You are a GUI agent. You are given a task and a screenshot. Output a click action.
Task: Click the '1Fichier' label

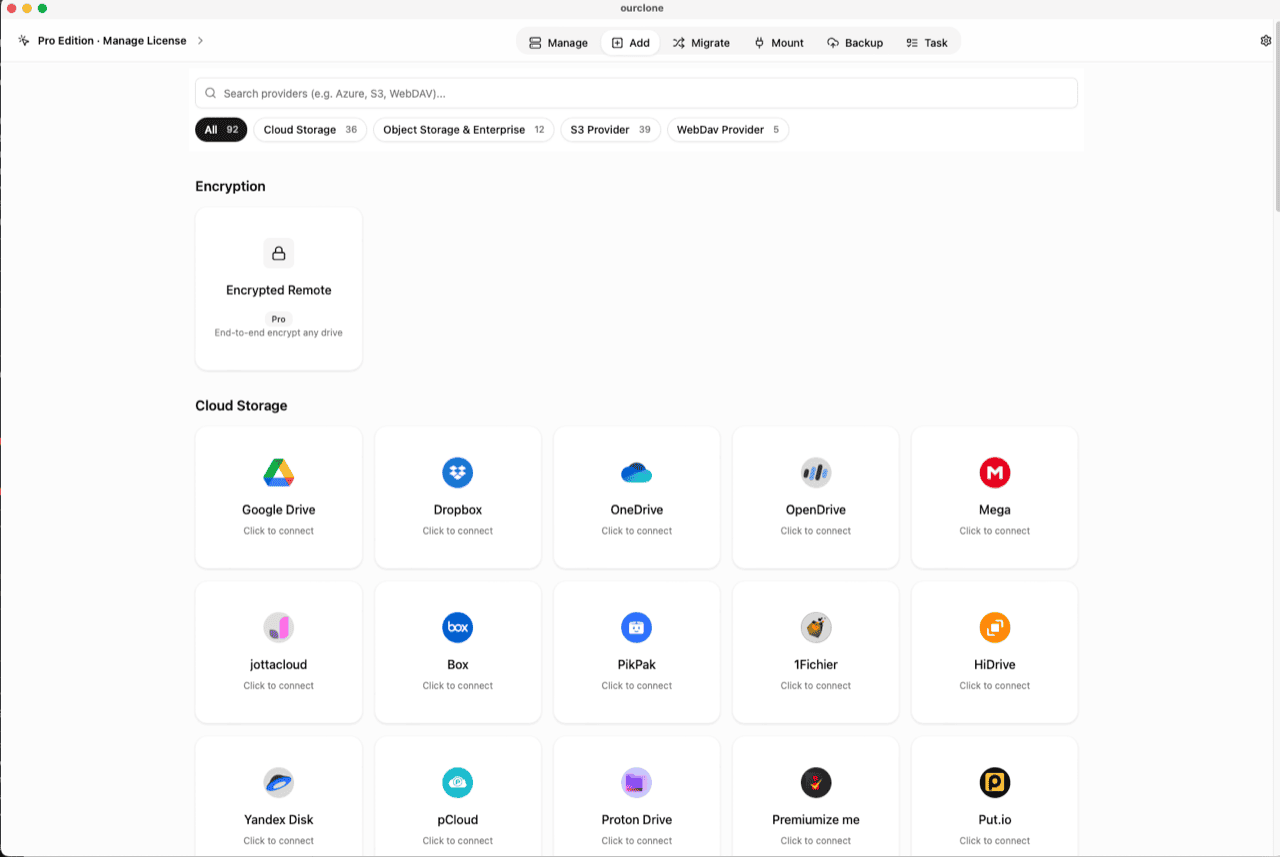pos(816,665)
